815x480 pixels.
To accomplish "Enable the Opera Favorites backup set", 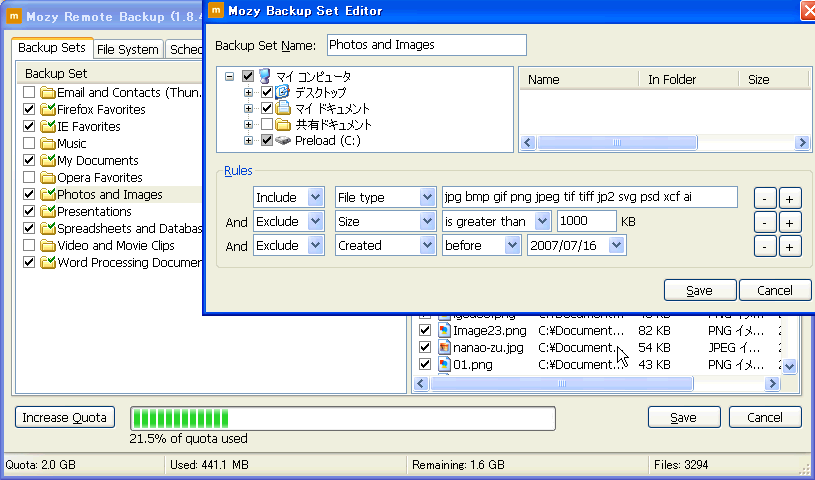I will pyautogui.click(x=29, y=177).
